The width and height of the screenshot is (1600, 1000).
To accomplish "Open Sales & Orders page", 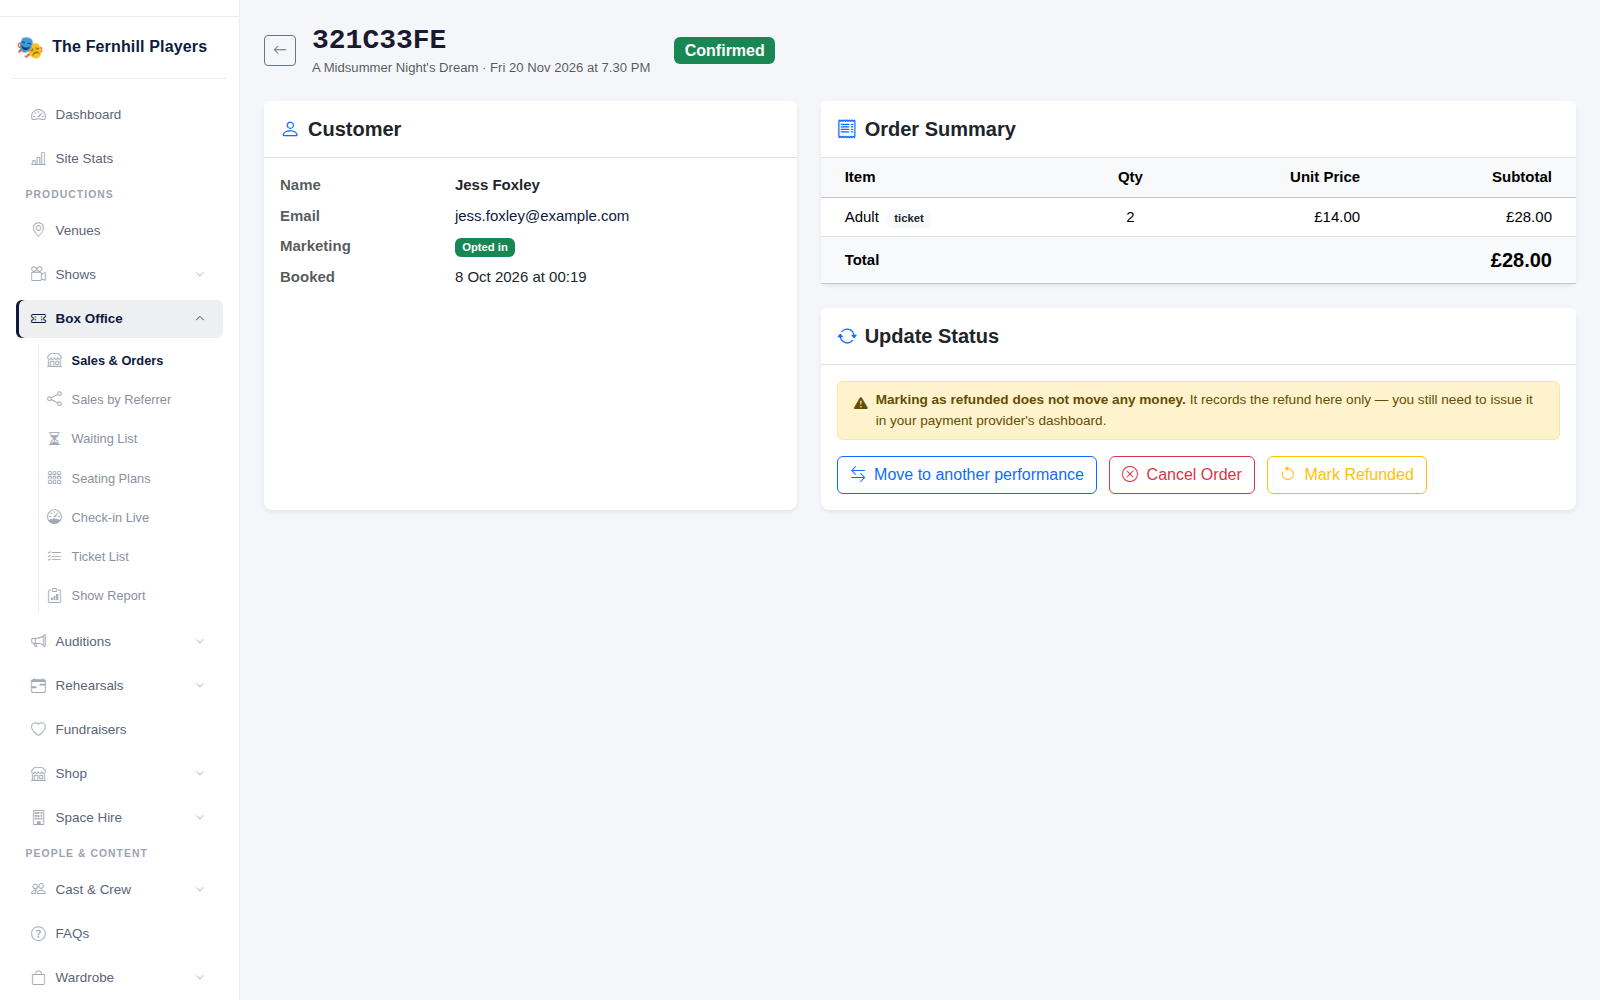I will [131, 361].
